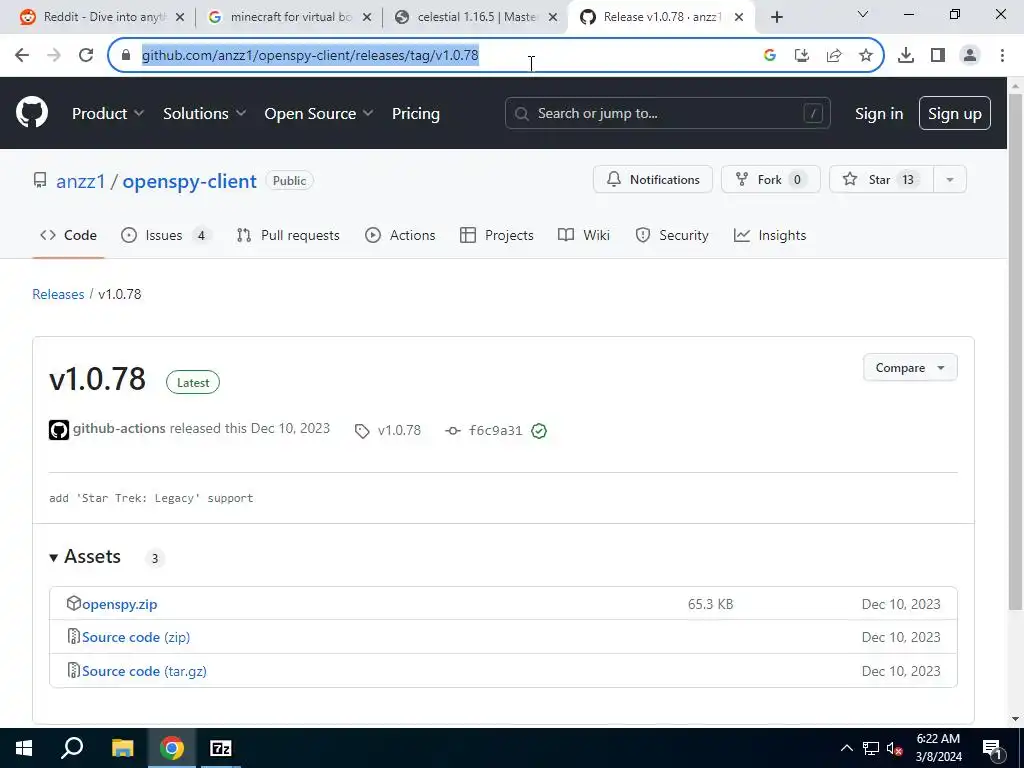Open the Issues tab
1024x768 pixels.
click(x=166, y=235)
